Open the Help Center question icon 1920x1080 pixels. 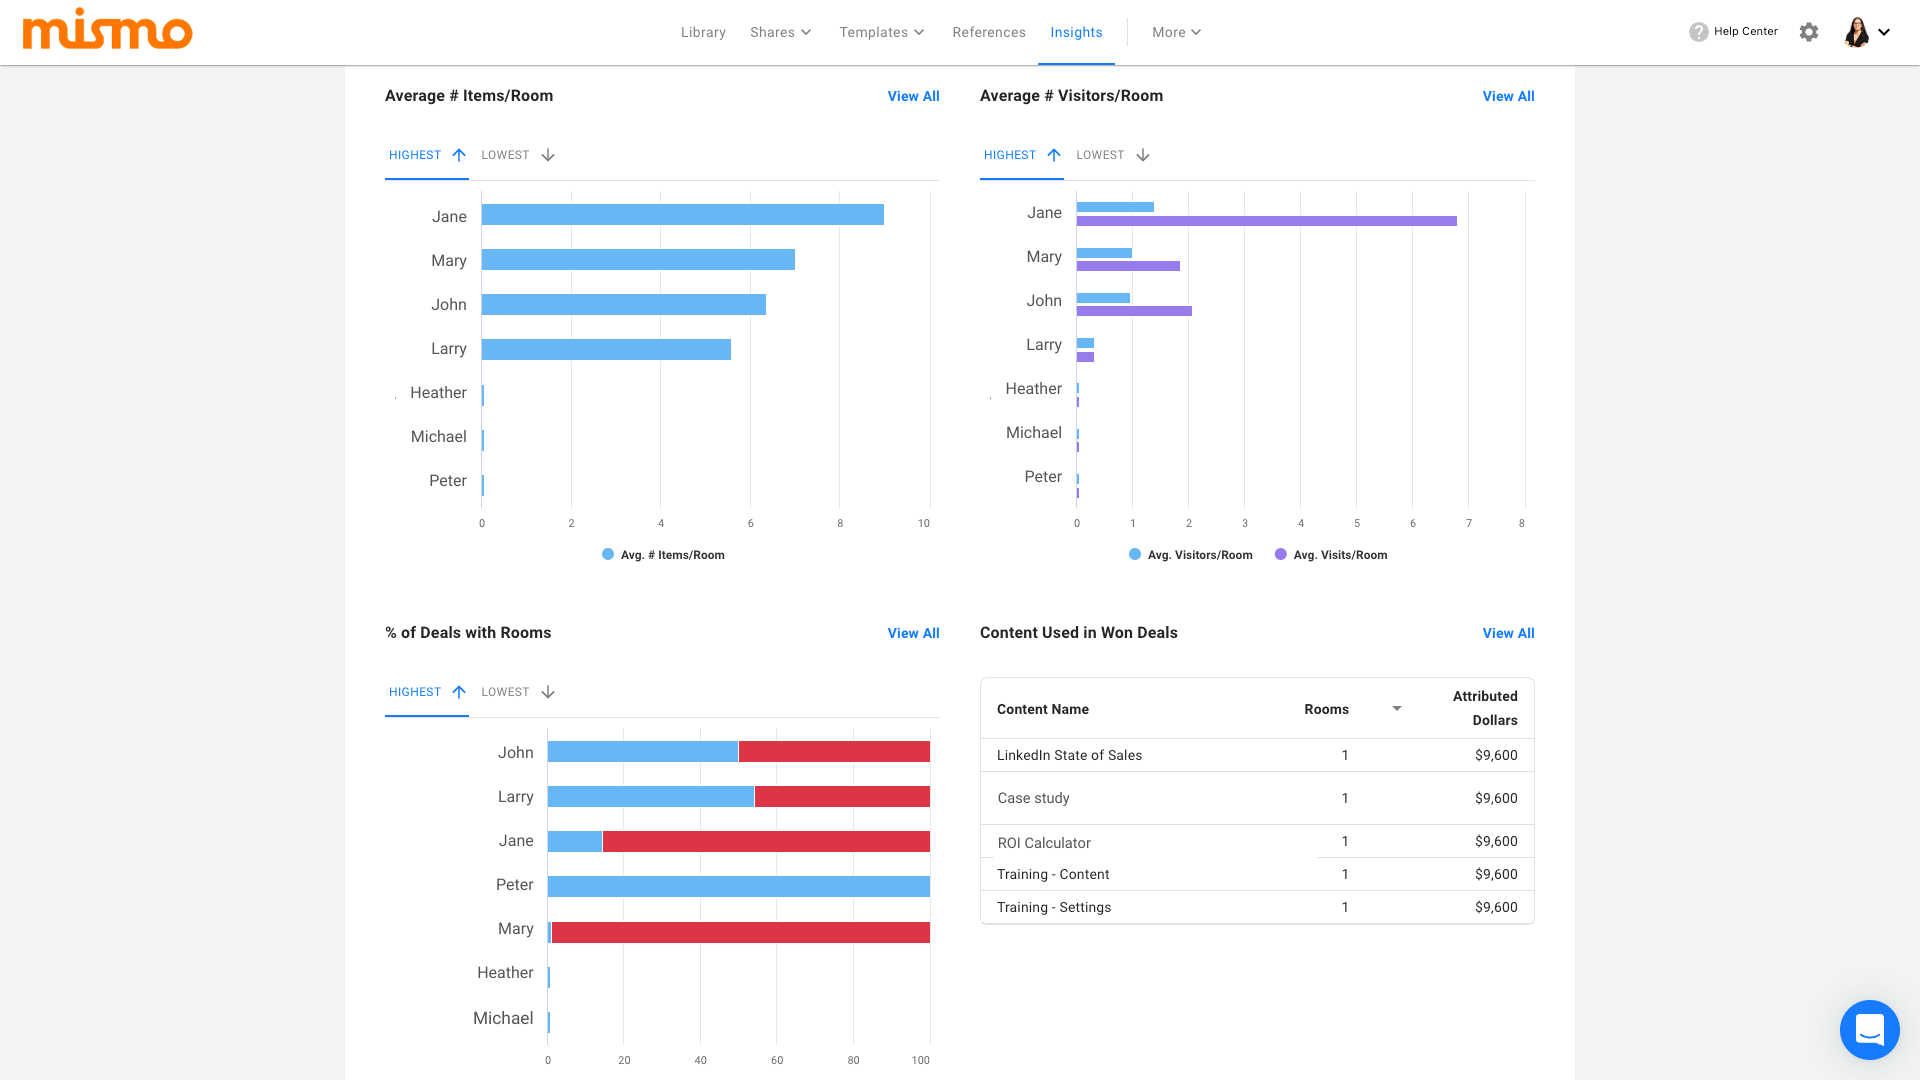(x=1698, y=32)
